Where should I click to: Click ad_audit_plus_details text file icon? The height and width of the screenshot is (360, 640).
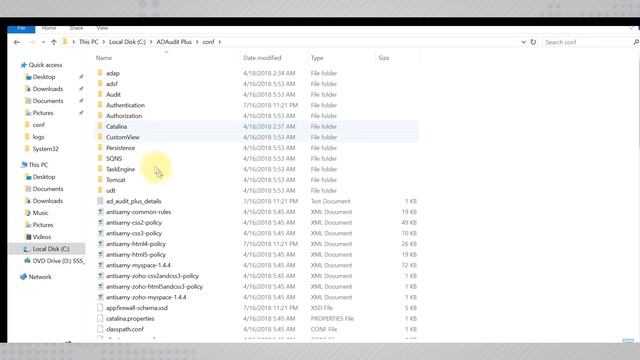100,201
